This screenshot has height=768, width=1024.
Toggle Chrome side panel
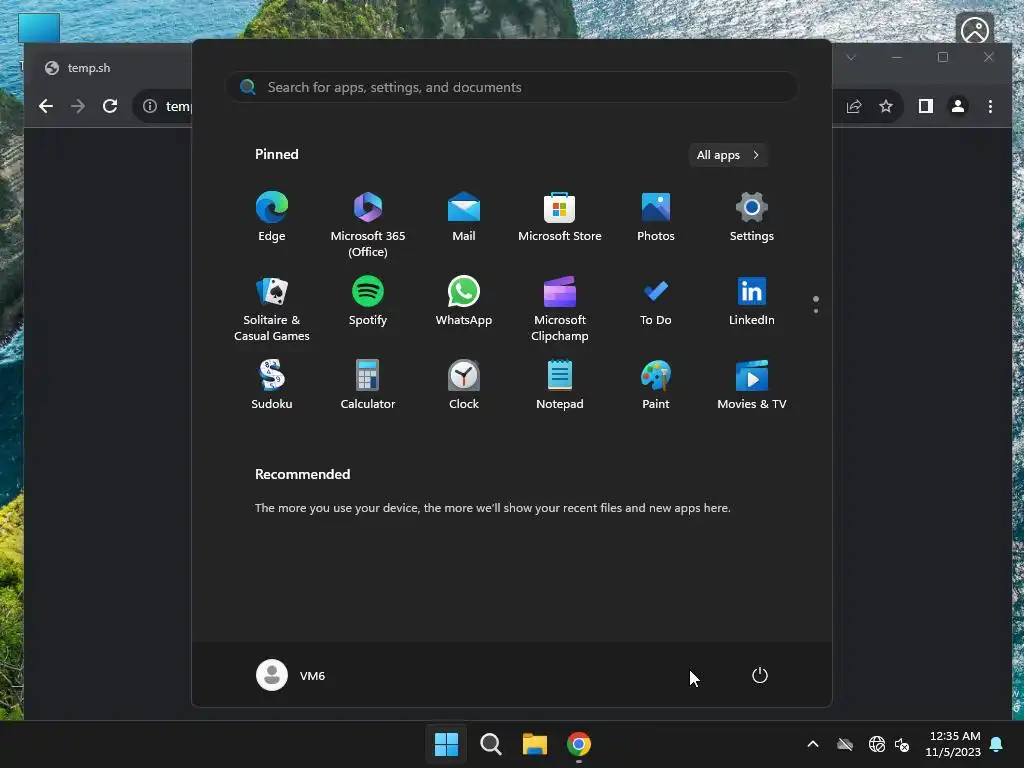(925, 106)
